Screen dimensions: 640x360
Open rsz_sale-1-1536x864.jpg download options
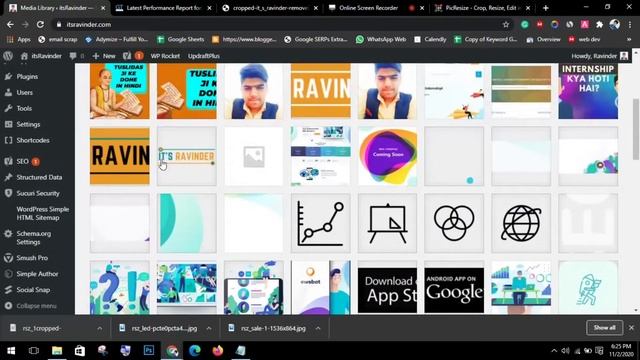[318, 328]
